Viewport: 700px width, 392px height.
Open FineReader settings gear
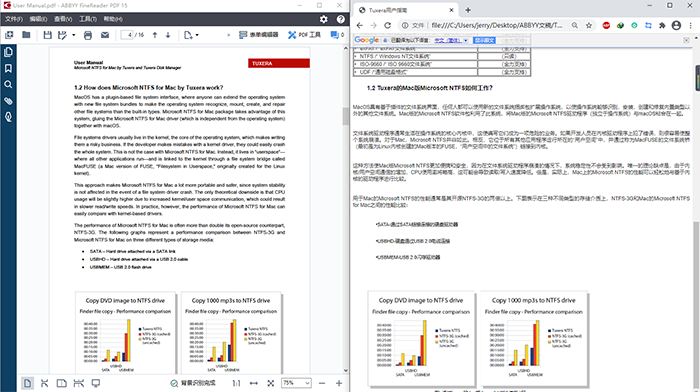click(x=324, y=19)
